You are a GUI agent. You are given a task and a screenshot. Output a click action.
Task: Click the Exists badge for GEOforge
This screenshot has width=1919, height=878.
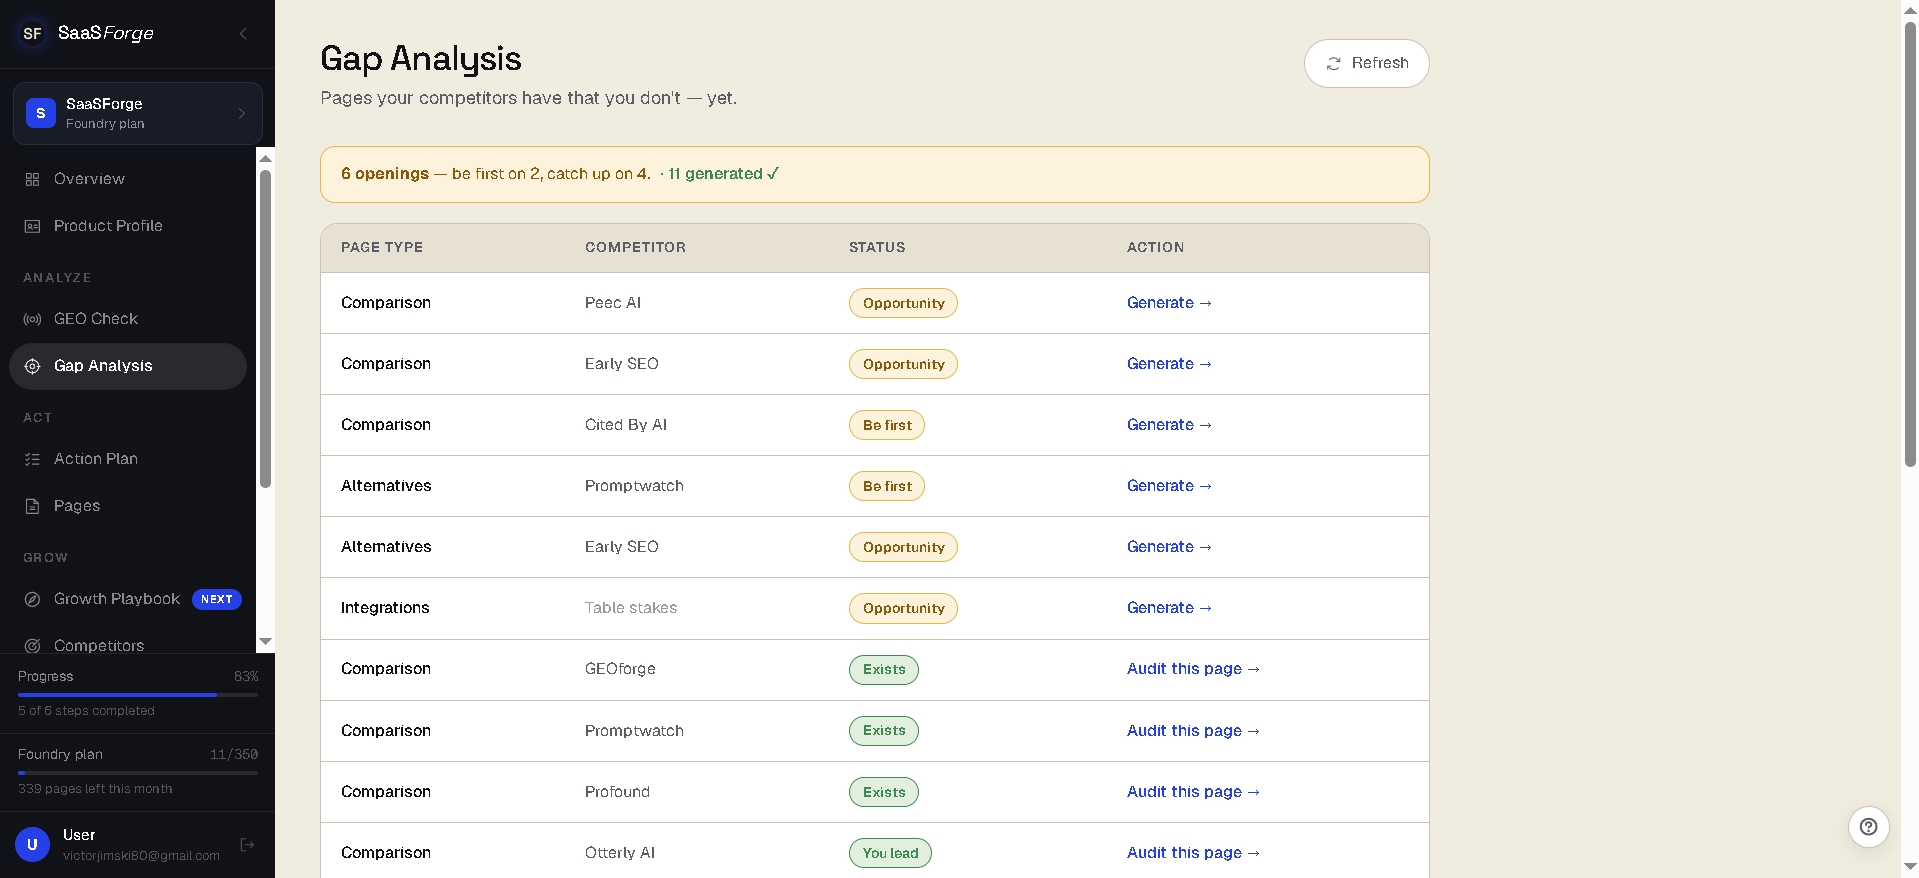click(x=884, y=670)
